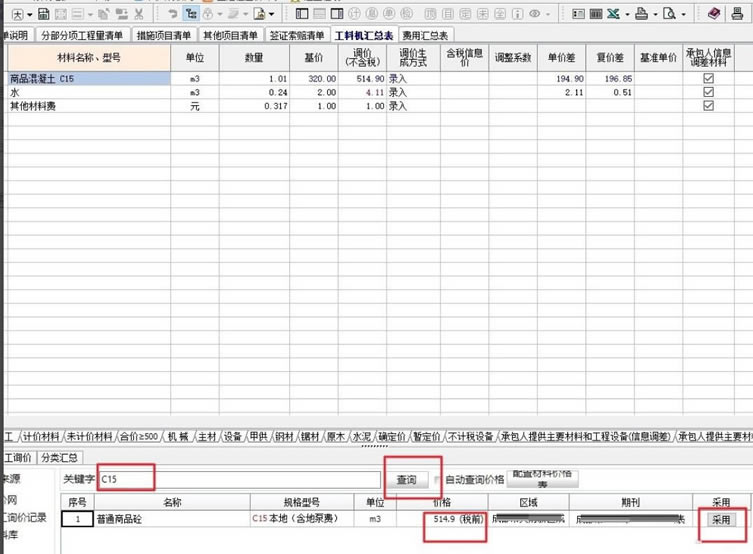
Task: Switch to 签证索赔清单 tab
Action: tap(297, 35)
